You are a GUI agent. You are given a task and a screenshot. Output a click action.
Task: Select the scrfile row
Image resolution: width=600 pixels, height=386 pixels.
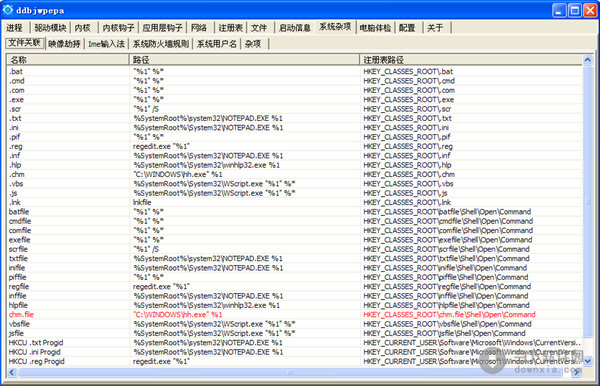295,249
